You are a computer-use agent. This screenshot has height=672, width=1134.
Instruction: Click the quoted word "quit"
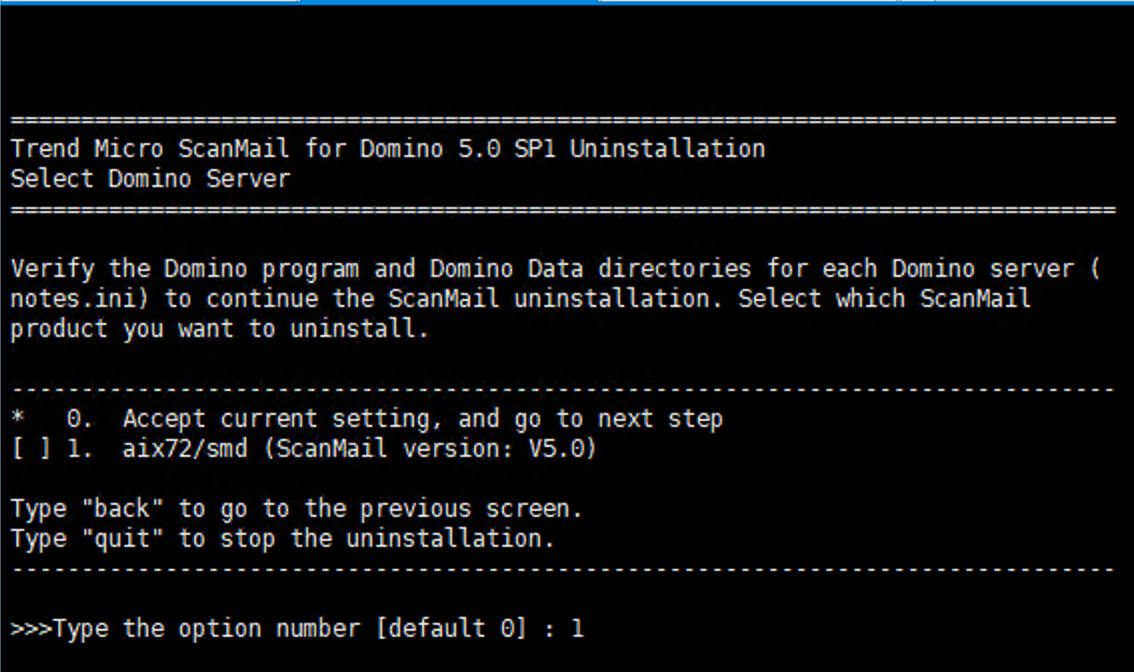tap(120, 539)
